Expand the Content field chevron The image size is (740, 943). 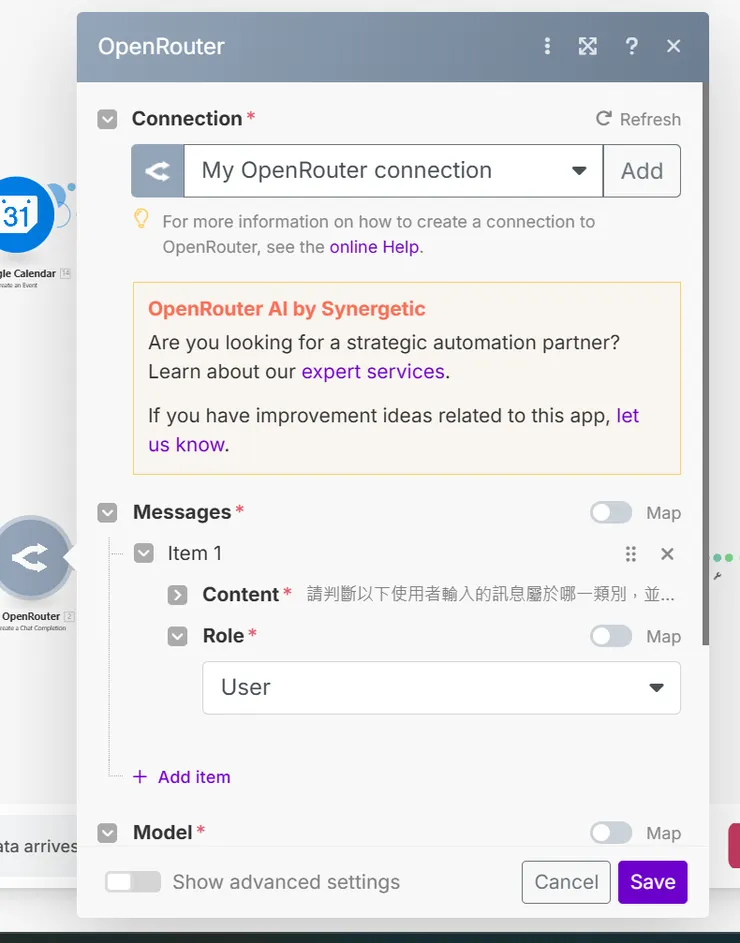177,594
